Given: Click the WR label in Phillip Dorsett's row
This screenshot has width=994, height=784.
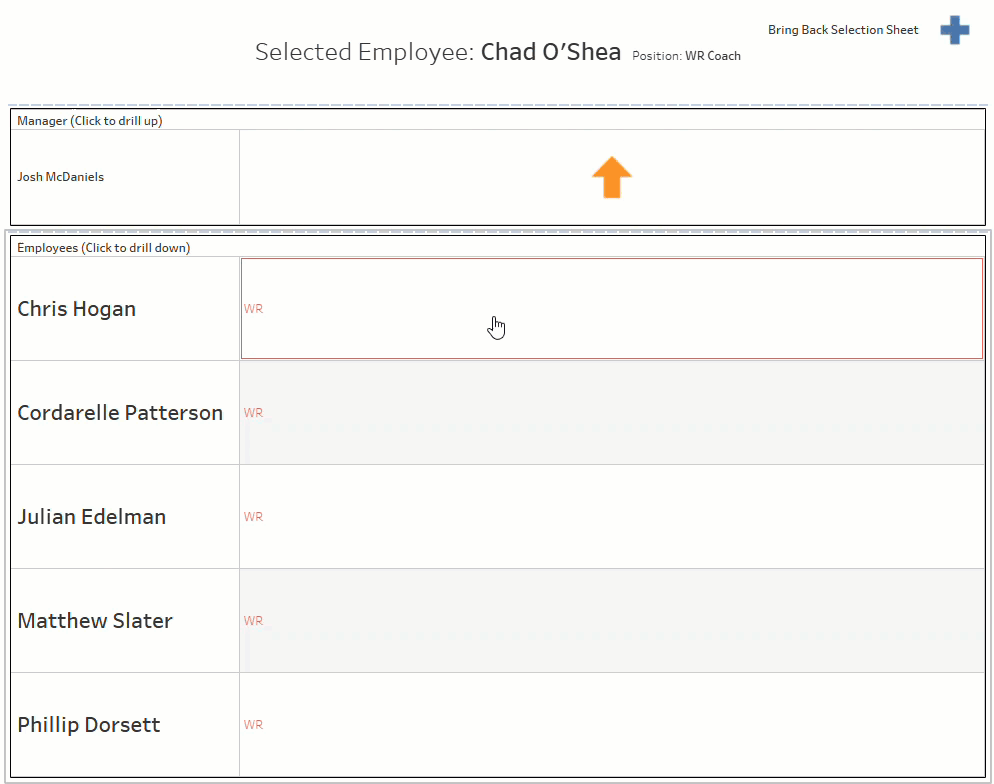Looking at the screenshot, I should tap(253, 725).
